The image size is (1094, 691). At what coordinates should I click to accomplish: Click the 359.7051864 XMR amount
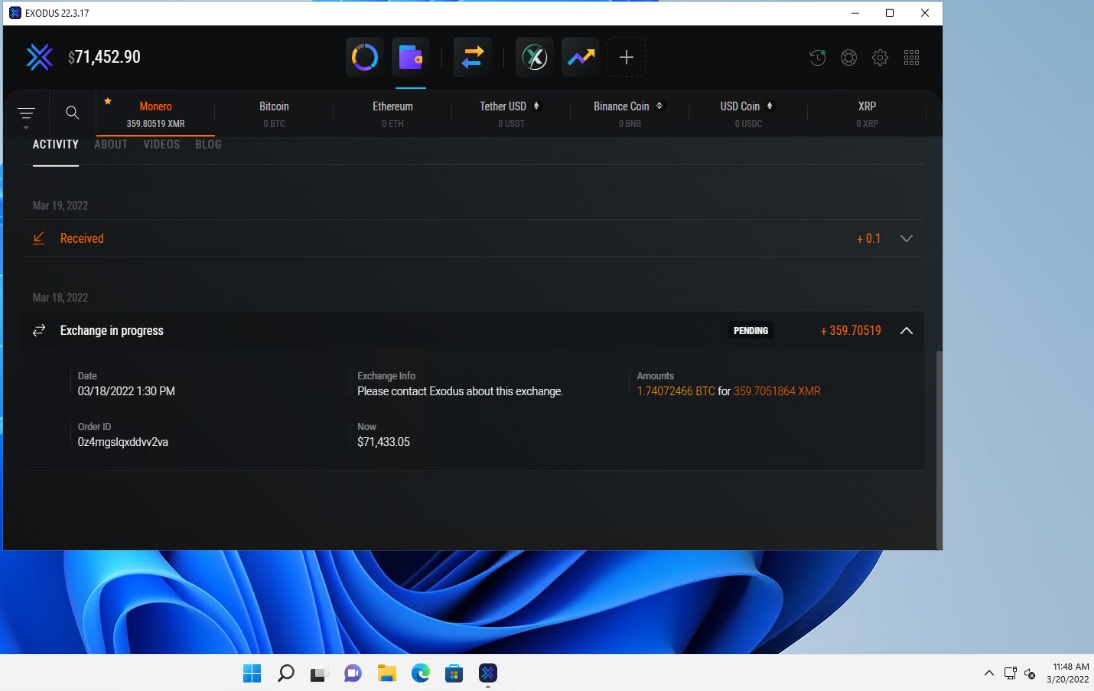pos(777,391)
